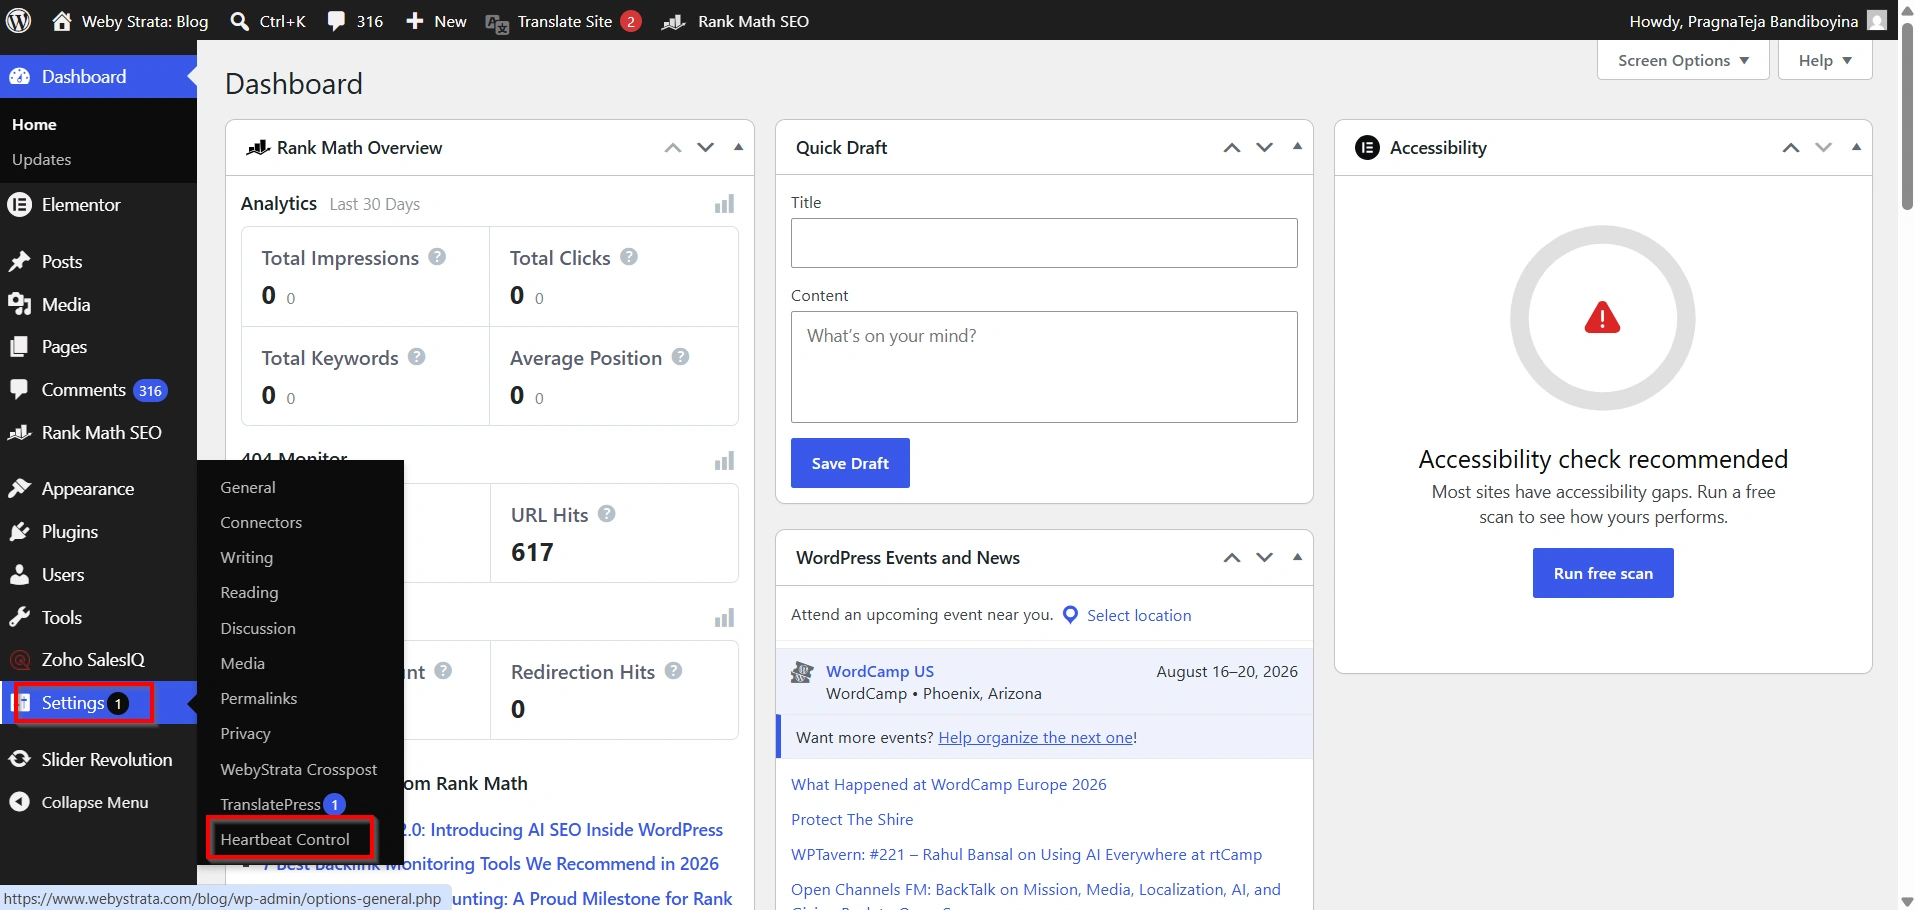The width and height of the screenshot is (1915, 910).
Task: Open WebyStrata Crosspost submenu item
Action: pos(299,769)
